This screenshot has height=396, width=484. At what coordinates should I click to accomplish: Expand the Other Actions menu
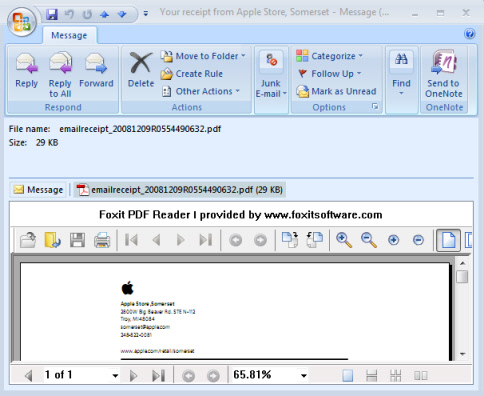click(201, 91)
